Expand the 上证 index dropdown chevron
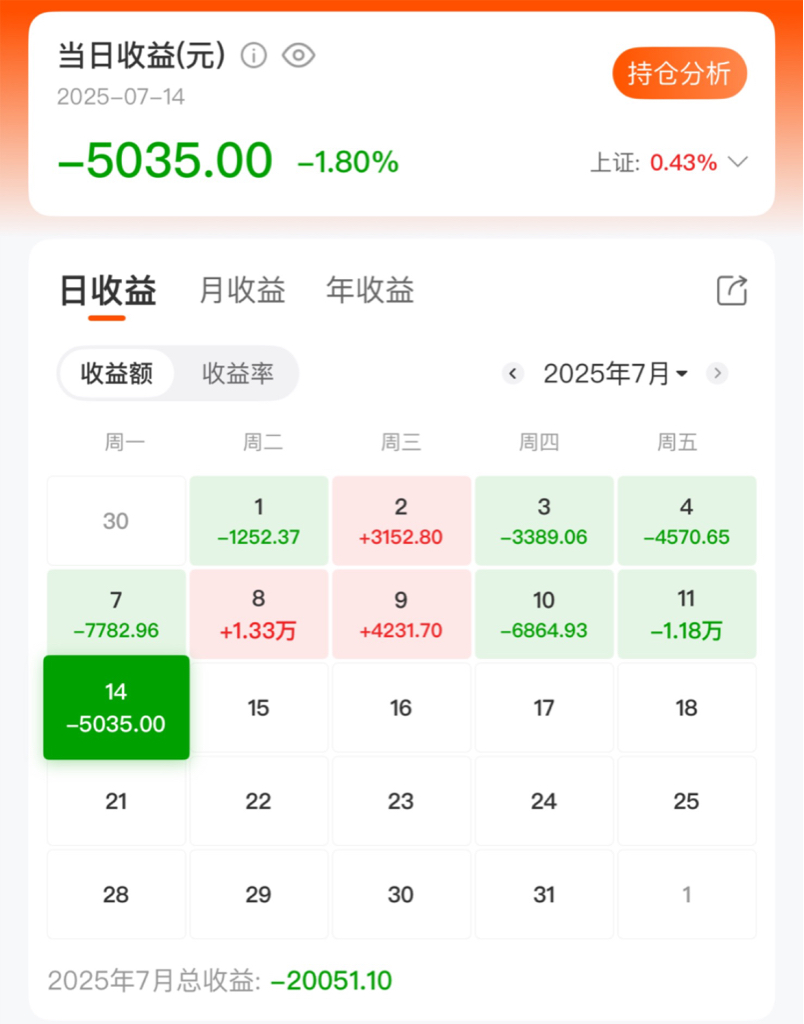This screenshot has width=804, height=1024. tap(737, 161)
